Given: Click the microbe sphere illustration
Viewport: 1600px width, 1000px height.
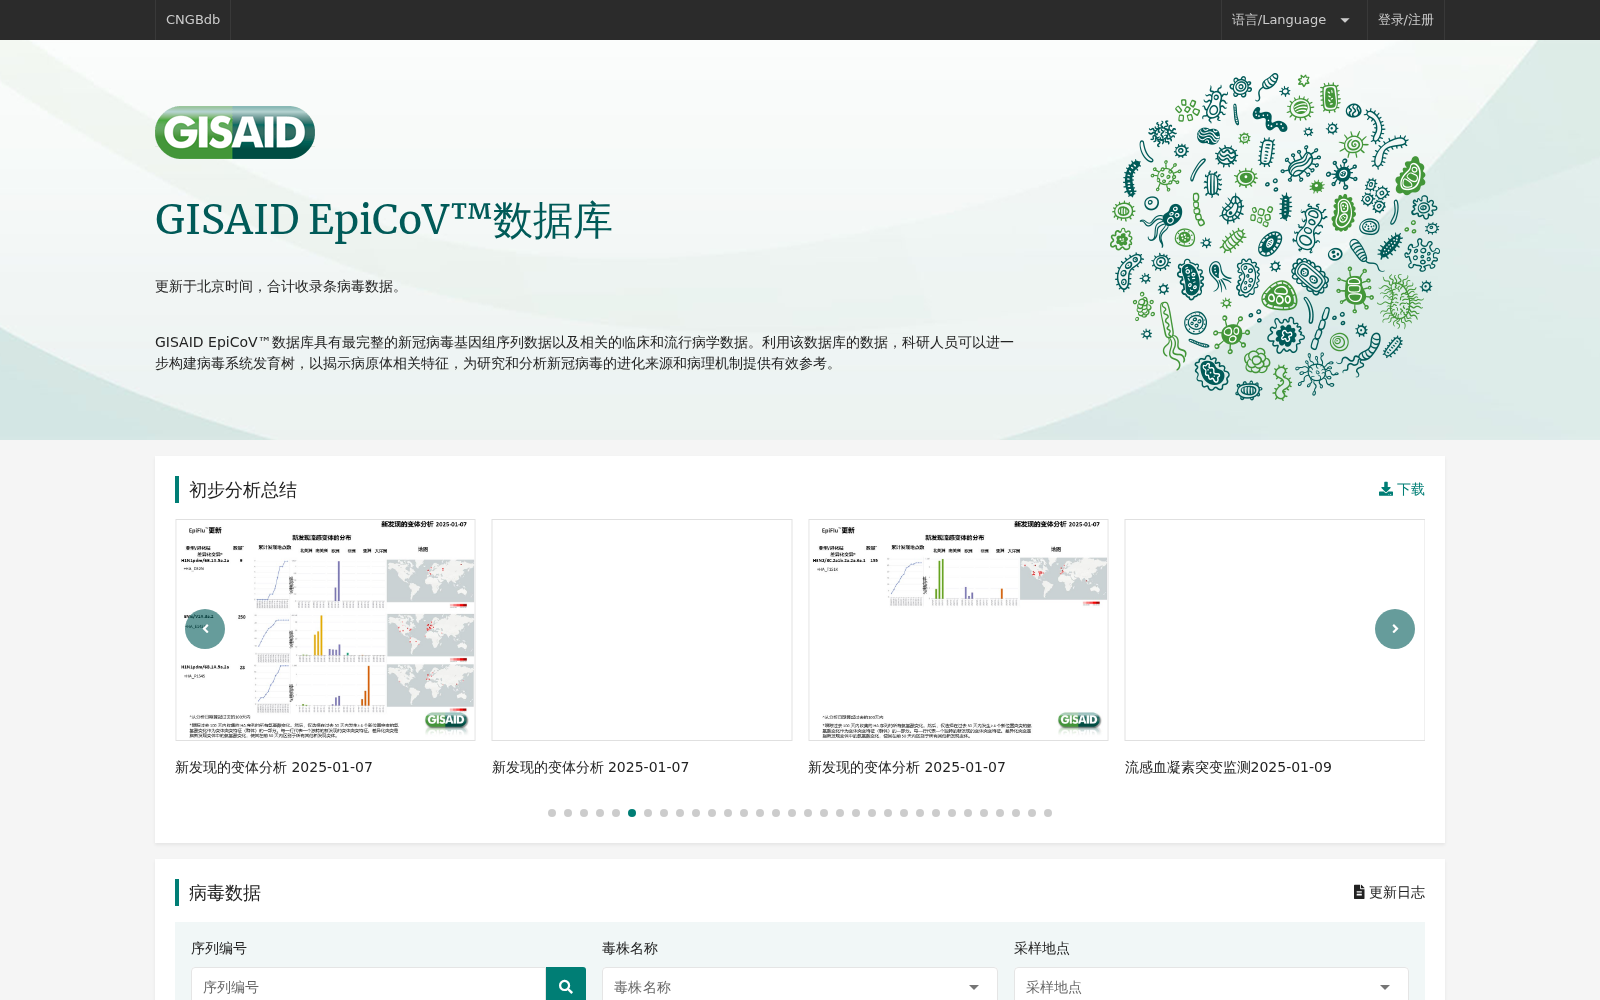Looking at the screenshot, I should (1275, 237).
